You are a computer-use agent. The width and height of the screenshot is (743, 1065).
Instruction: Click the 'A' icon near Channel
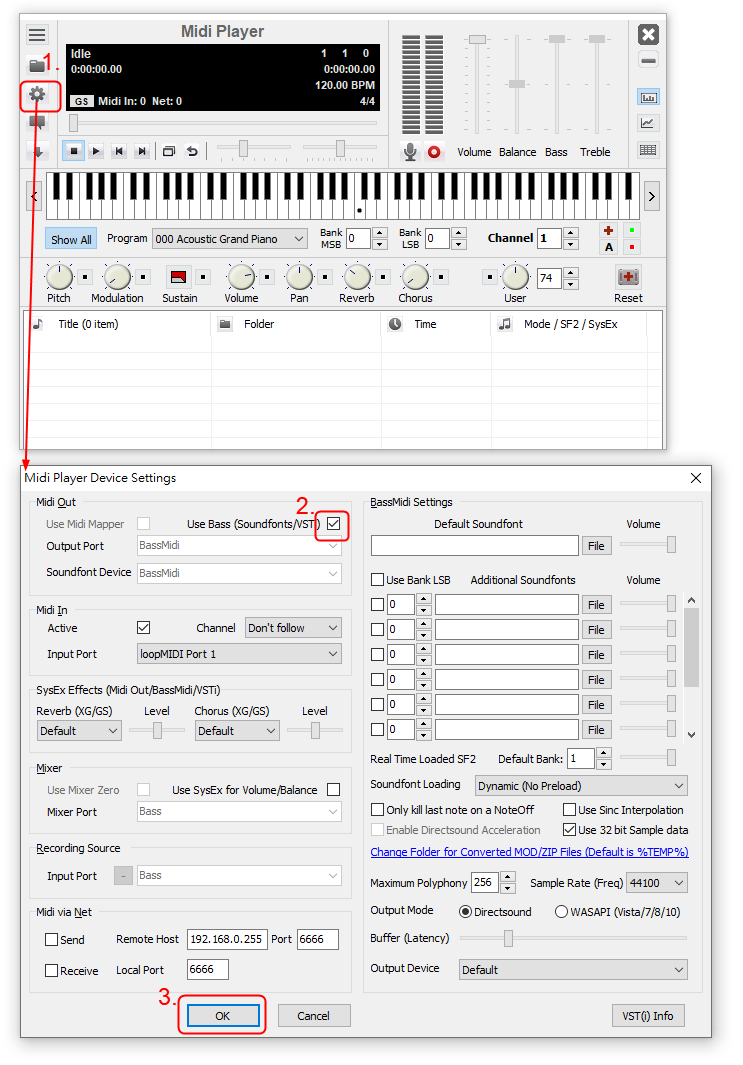609,247
